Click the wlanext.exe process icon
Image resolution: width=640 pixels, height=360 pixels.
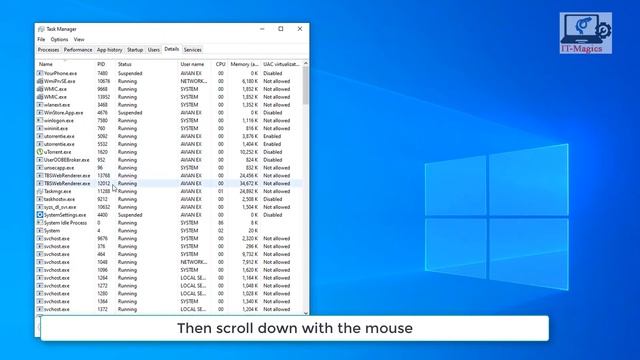40,105
